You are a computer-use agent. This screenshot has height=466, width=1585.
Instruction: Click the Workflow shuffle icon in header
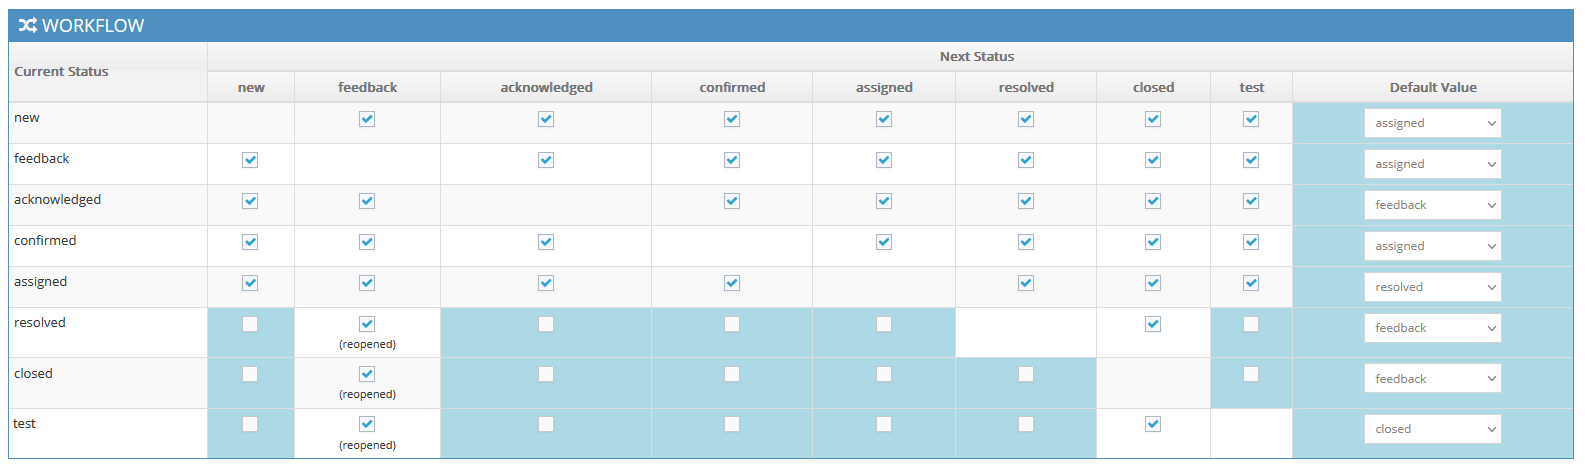[x=27, y=26]
